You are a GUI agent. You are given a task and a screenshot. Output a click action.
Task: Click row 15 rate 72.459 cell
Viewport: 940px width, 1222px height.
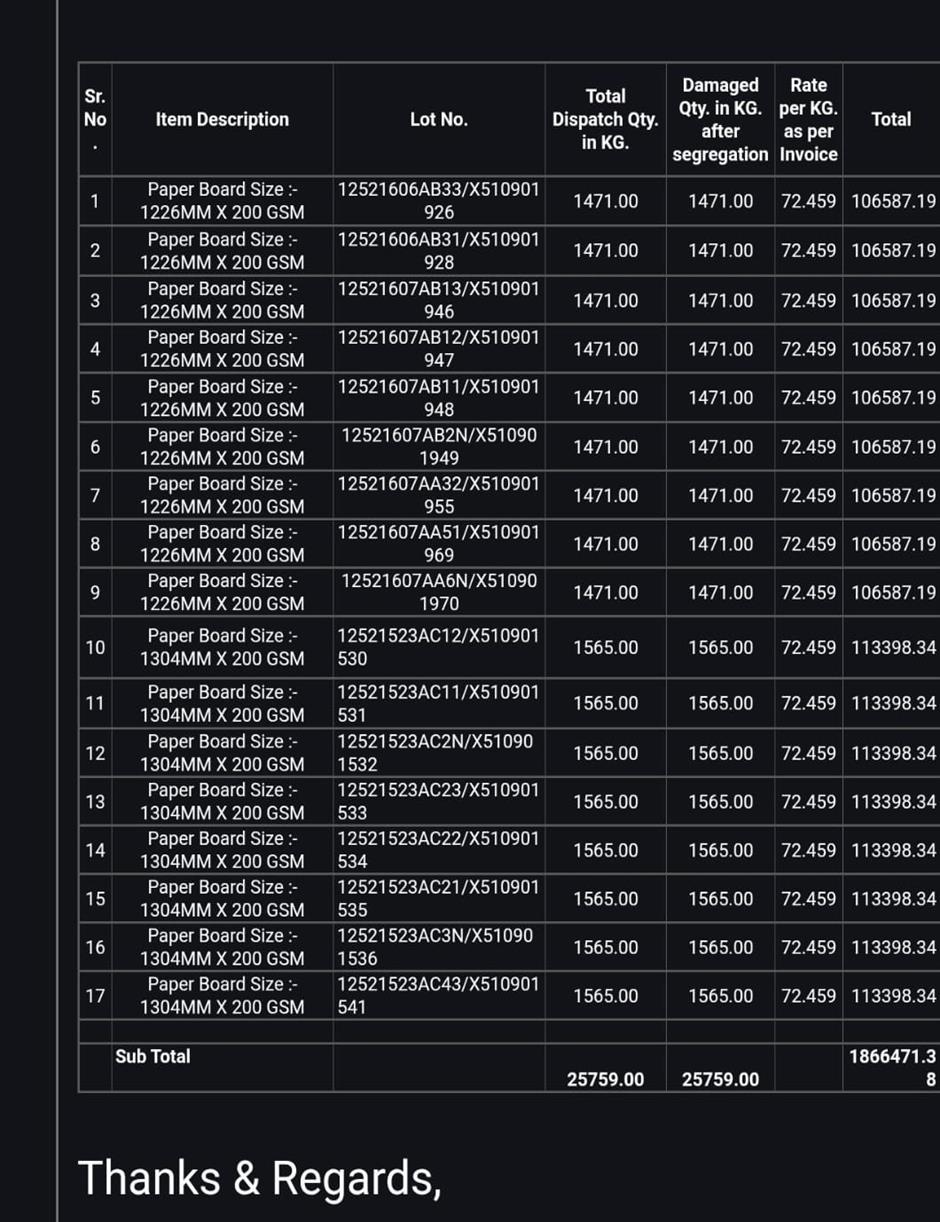808,898
